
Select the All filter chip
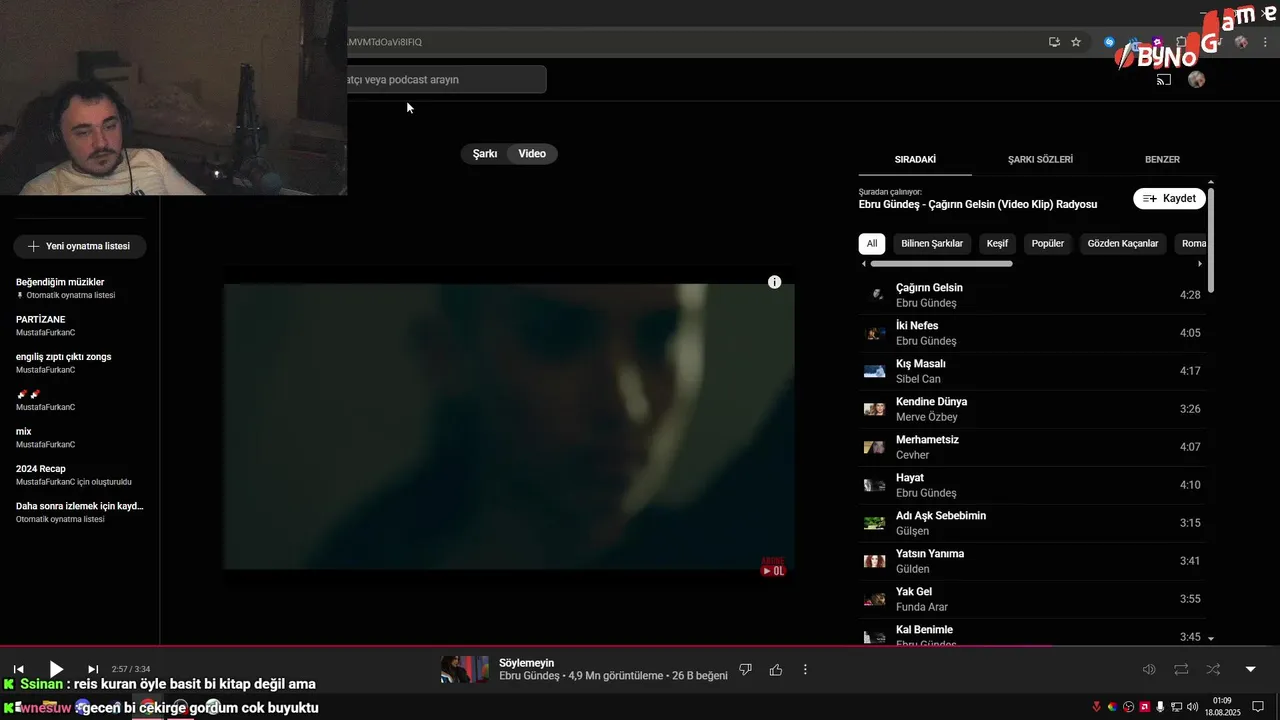click(872, 243)
